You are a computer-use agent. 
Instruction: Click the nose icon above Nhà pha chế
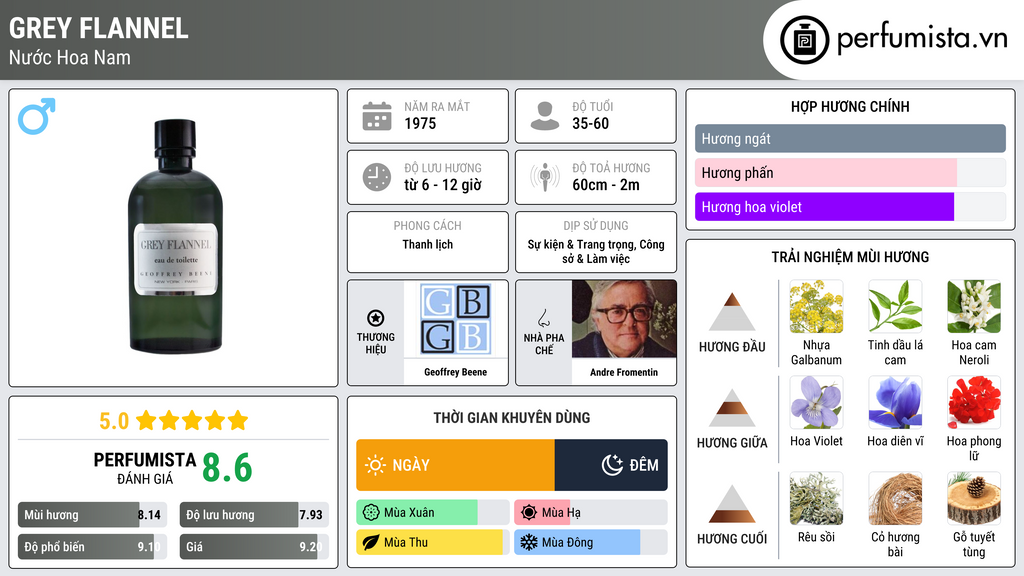pyautogui.click(x=543, y=318)
